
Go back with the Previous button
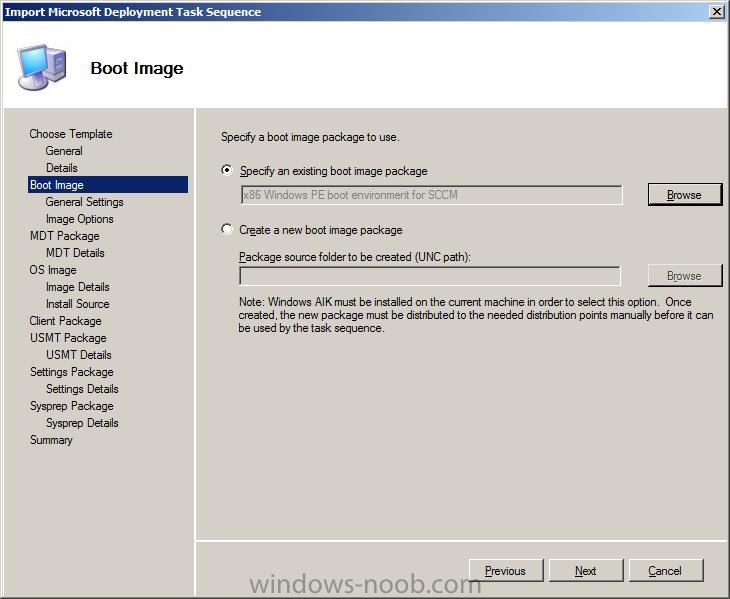(506, 570)
